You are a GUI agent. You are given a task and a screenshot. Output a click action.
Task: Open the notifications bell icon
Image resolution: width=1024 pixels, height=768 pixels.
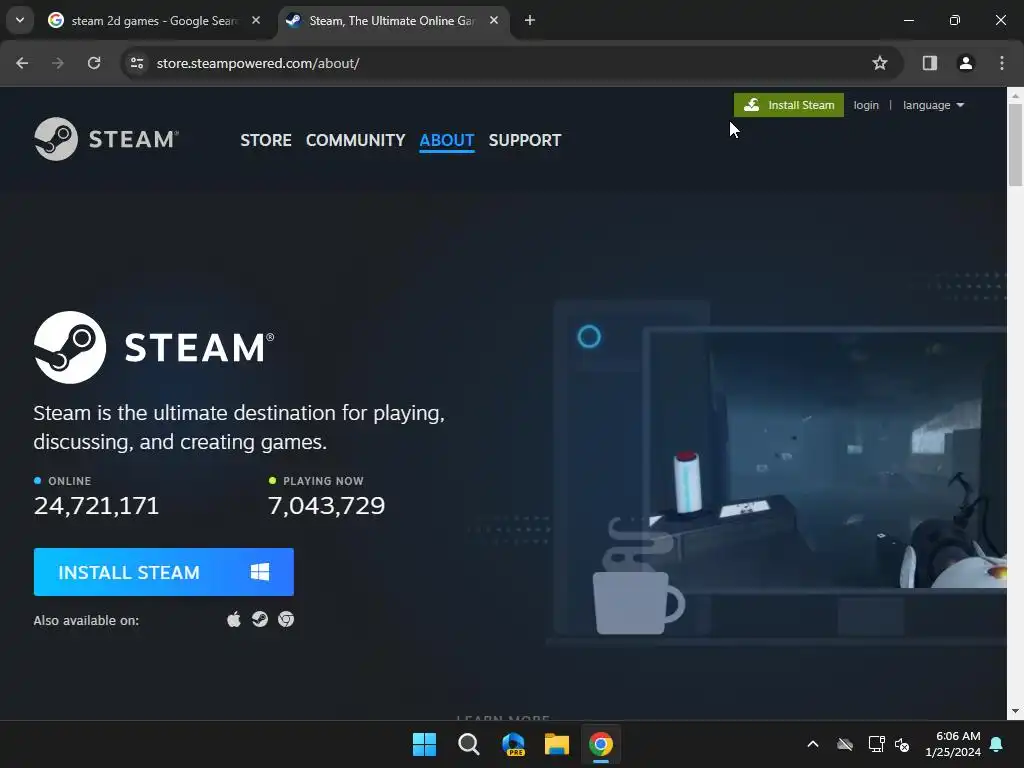[x=997, y=744]
